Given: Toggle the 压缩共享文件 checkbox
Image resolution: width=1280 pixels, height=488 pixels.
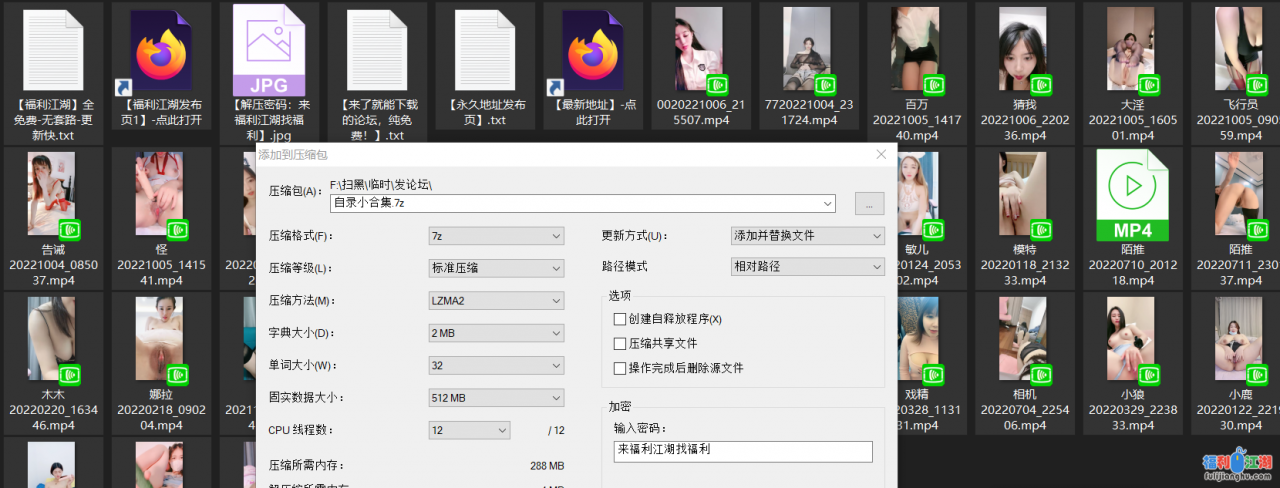Looking at the screenshot, I should click(619, 343).
